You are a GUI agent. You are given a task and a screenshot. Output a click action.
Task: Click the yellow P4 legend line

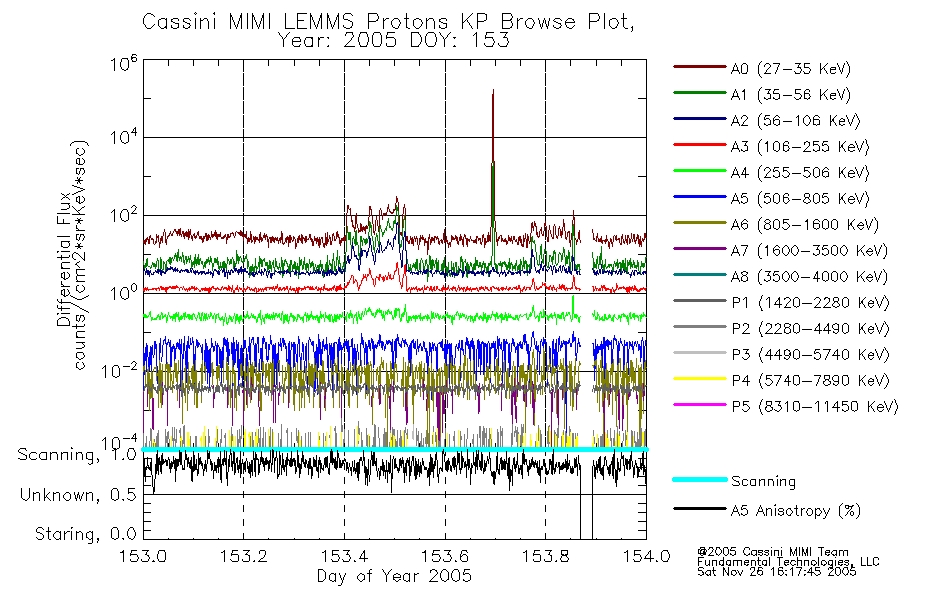[x=700, y=379]
